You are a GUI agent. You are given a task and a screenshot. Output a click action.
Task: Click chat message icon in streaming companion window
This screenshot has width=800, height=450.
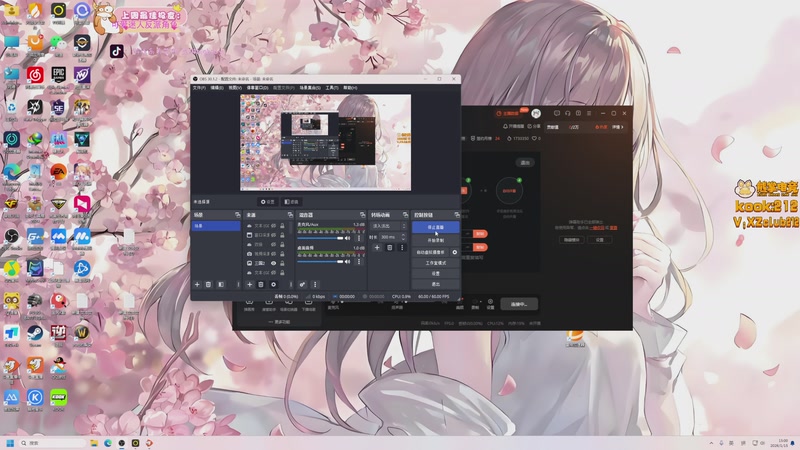[557, 113]
